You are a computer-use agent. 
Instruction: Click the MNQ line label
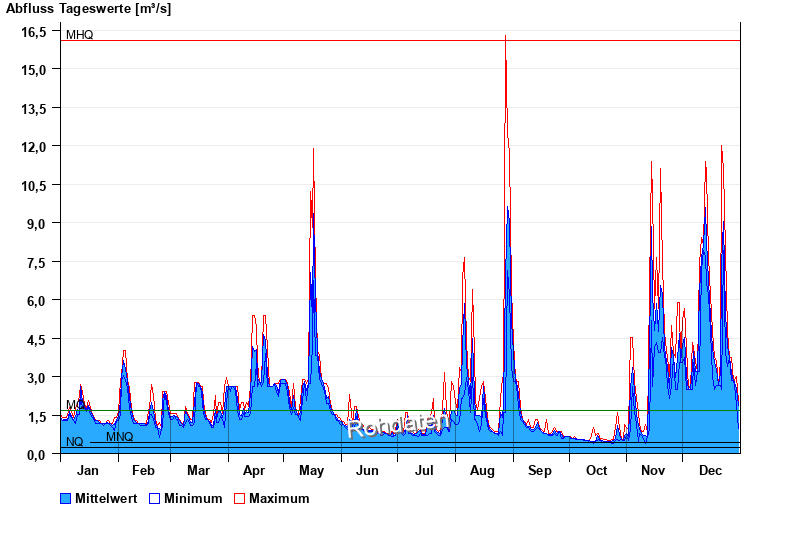coord(119,437)
